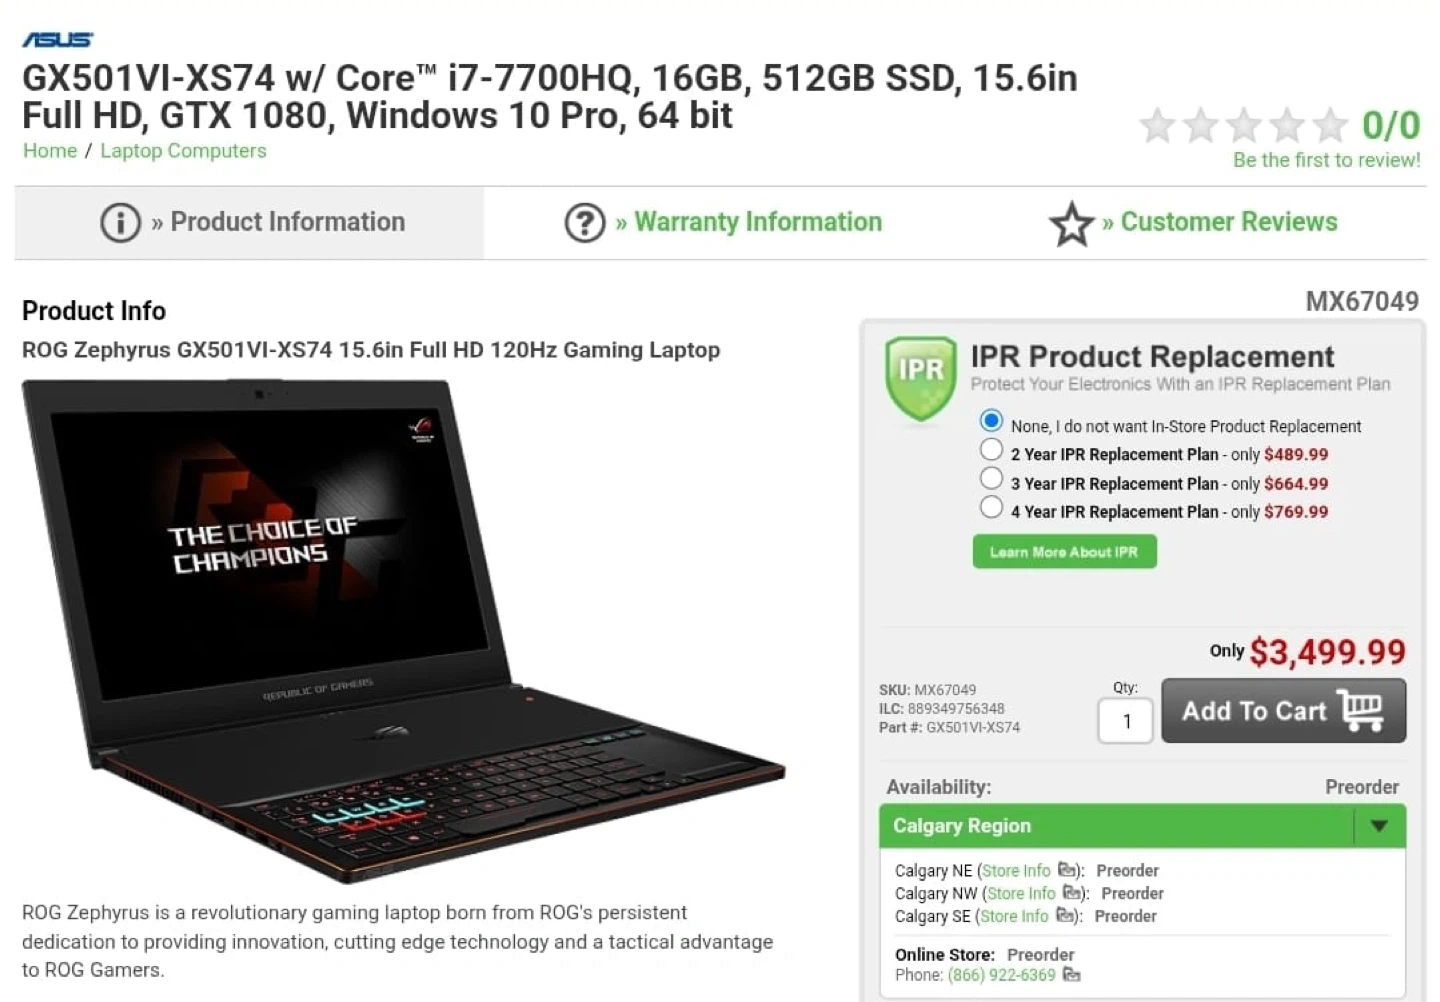This screenshot has width=1440, height=1002.
Task: Click the Warranty Information question mark icon
Action: point(585,222)
